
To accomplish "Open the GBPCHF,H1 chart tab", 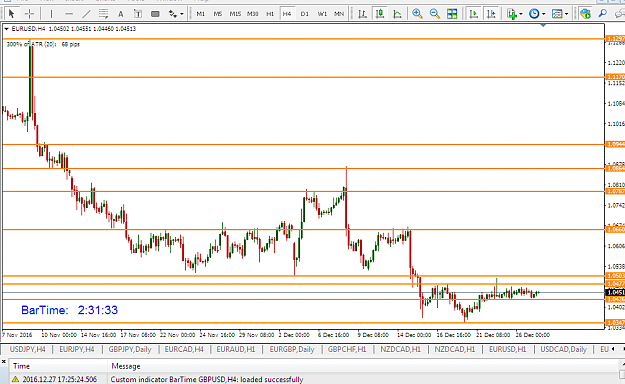I will point(347,349).
